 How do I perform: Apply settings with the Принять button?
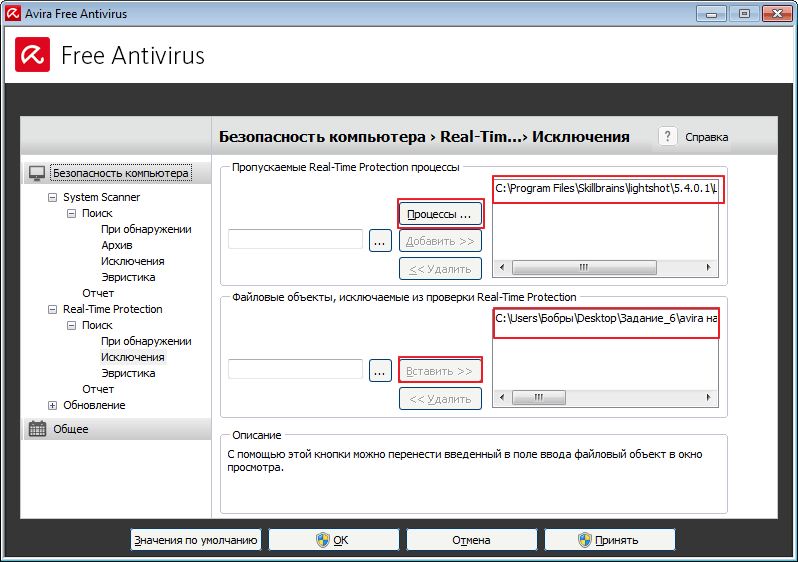pyautogui.click(x=610, y=540)
